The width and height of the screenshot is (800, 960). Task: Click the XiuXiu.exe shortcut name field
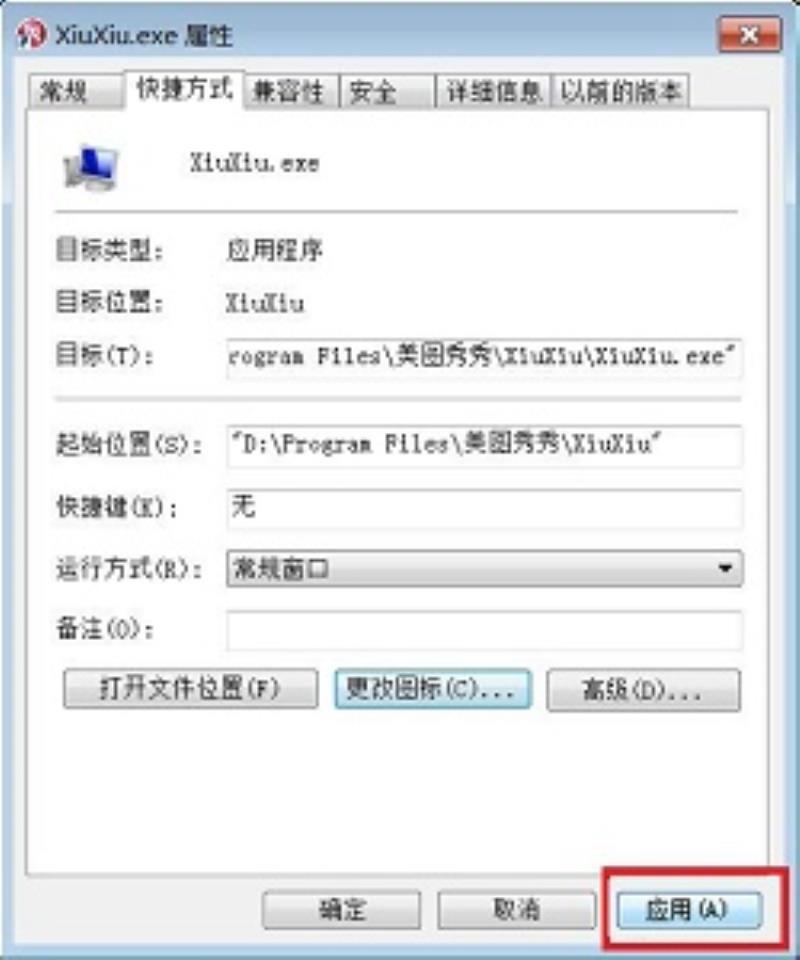coord(255,163)
